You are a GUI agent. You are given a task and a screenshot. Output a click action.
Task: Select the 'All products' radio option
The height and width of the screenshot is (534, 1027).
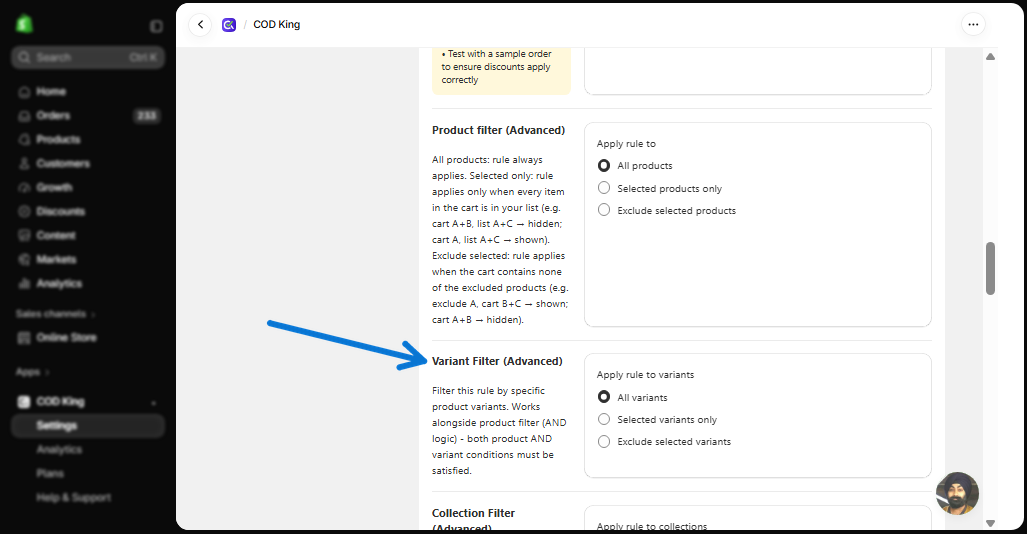(x=604, y=166)
